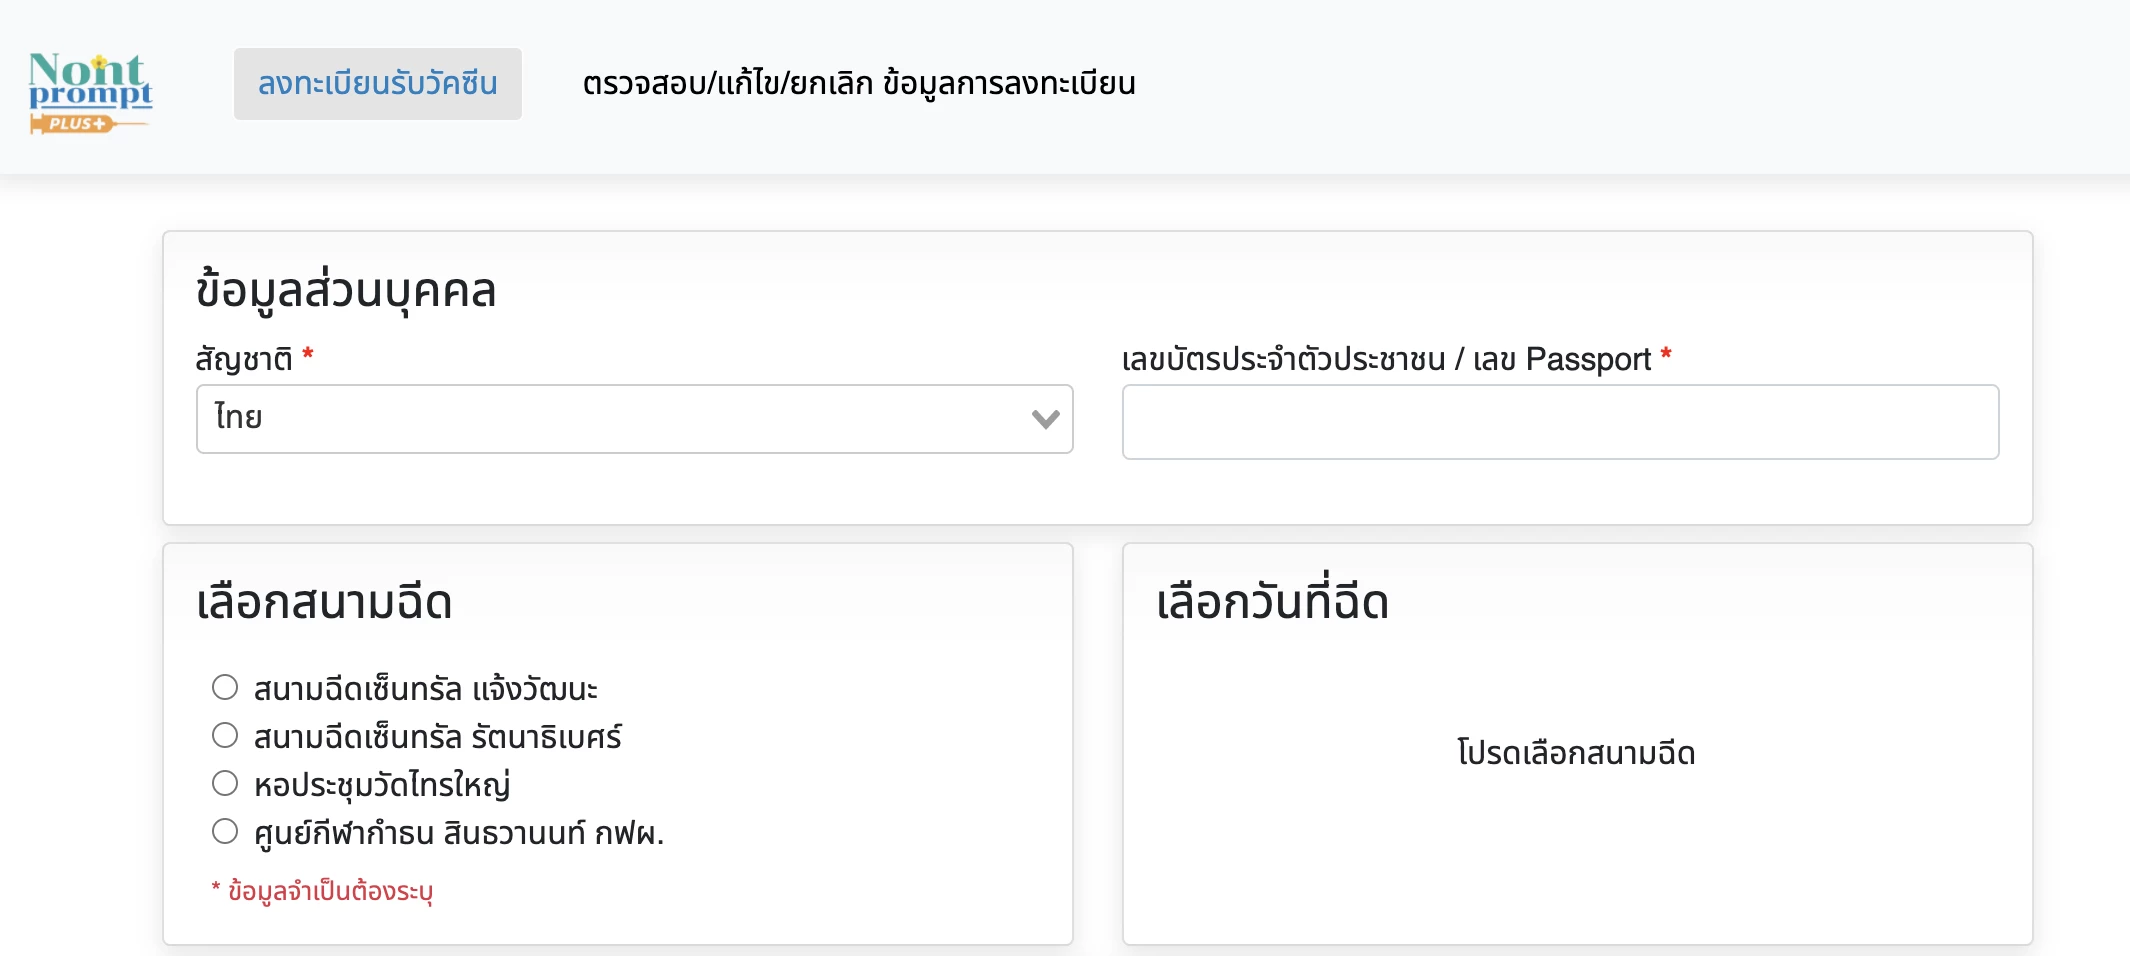Click the red ข้อมูลจำเป็นต้องระบุ note

click(x=322, y=890)
